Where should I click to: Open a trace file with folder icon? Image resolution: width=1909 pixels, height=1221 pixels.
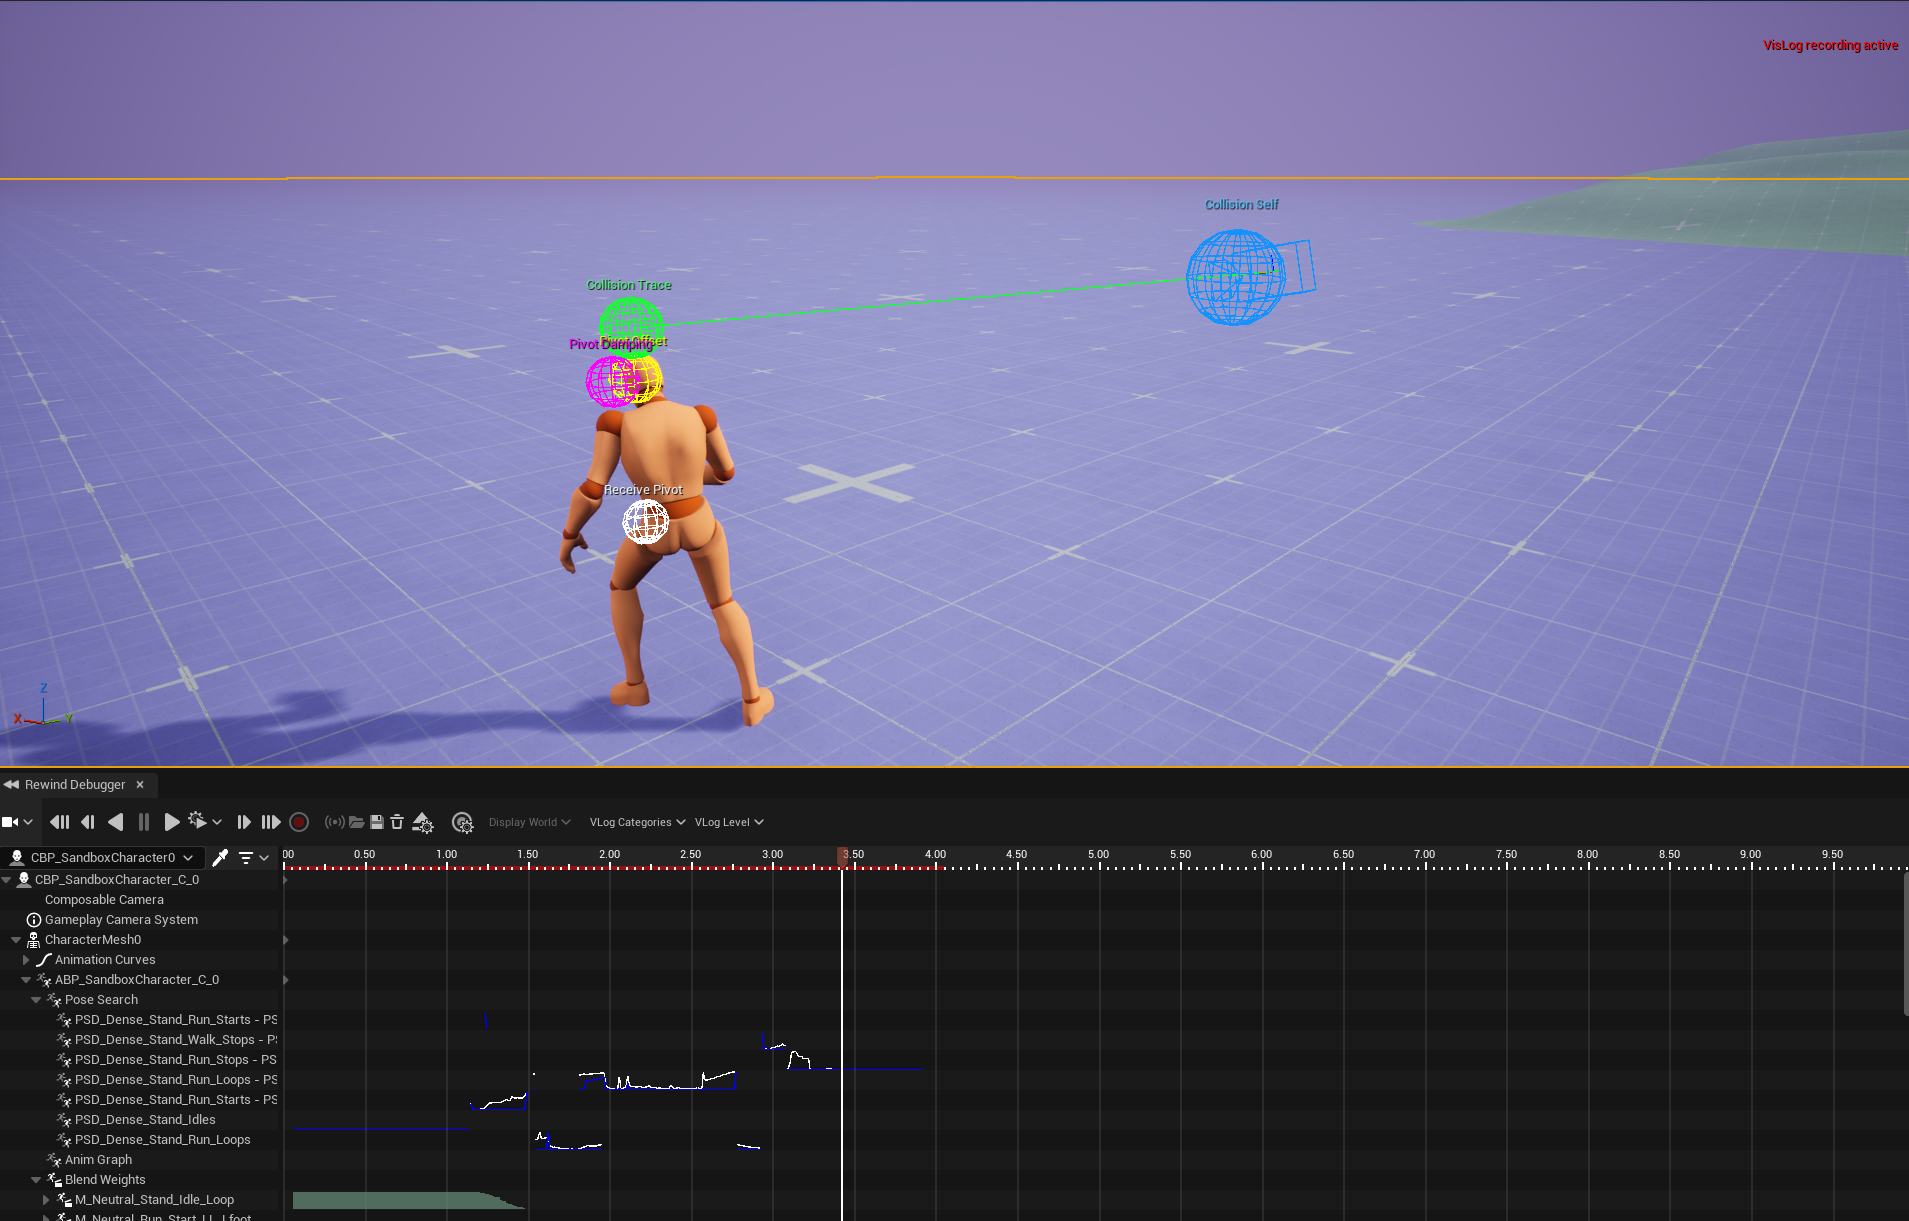356,822
